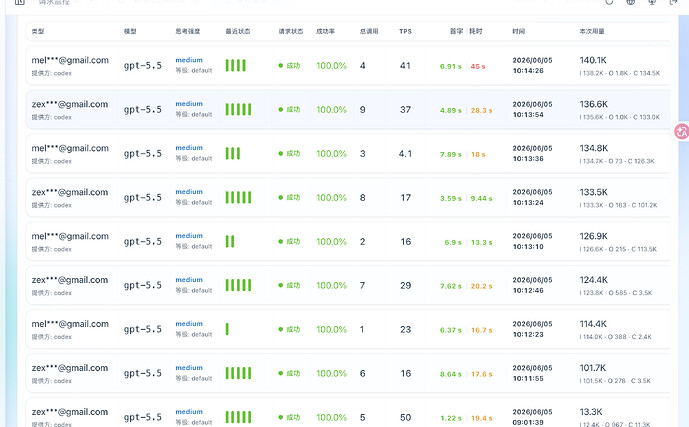This screenshot has width=689, height=427.
Task: Click the single-bar recent status in the 114.4K row
Action: pyautogui.click(x=227, y=329)
